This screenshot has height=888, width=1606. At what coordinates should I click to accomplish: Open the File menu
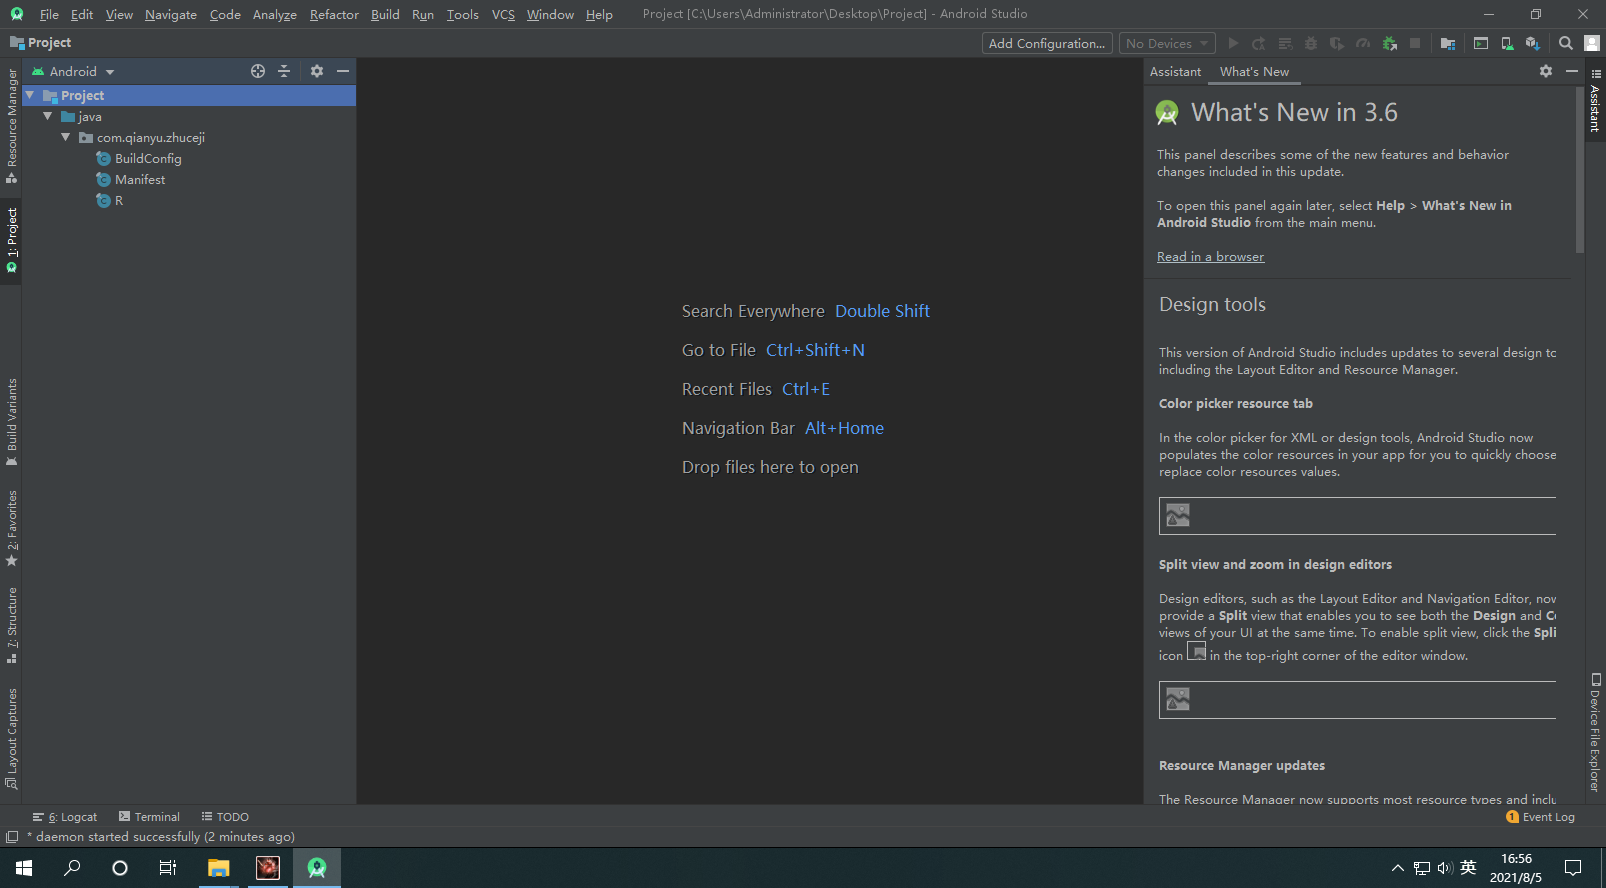click(x=49, y=14)
